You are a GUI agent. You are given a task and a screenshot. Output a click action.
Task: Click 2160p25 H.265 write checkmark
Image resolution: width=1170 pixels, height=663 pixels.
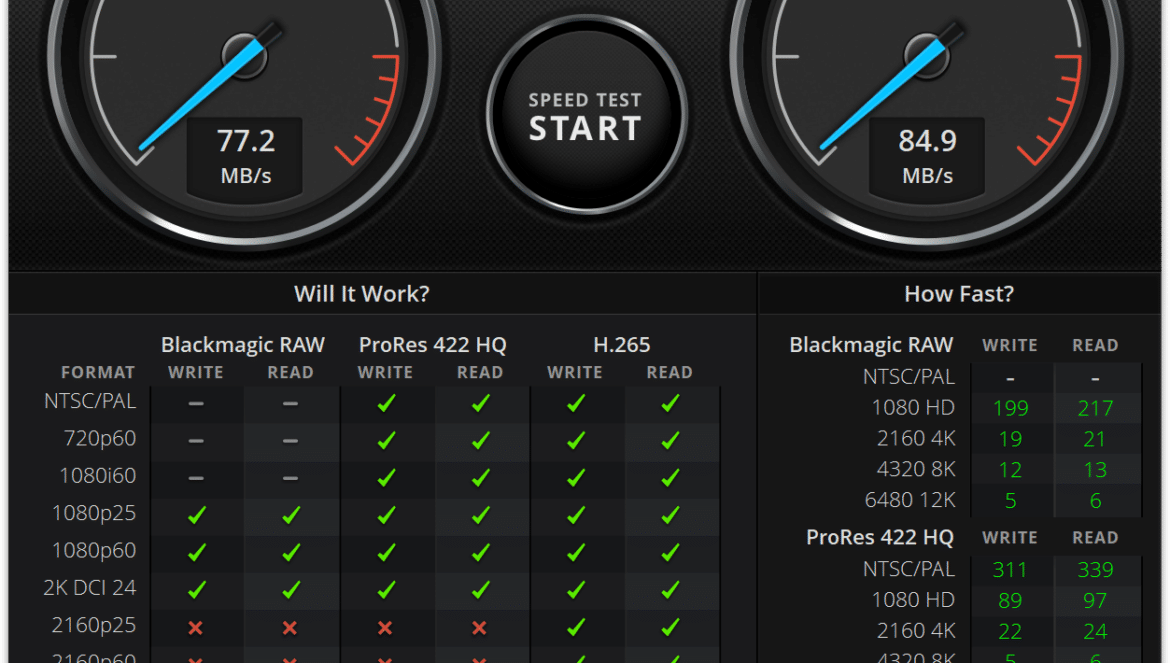click(x=575, y=627)
